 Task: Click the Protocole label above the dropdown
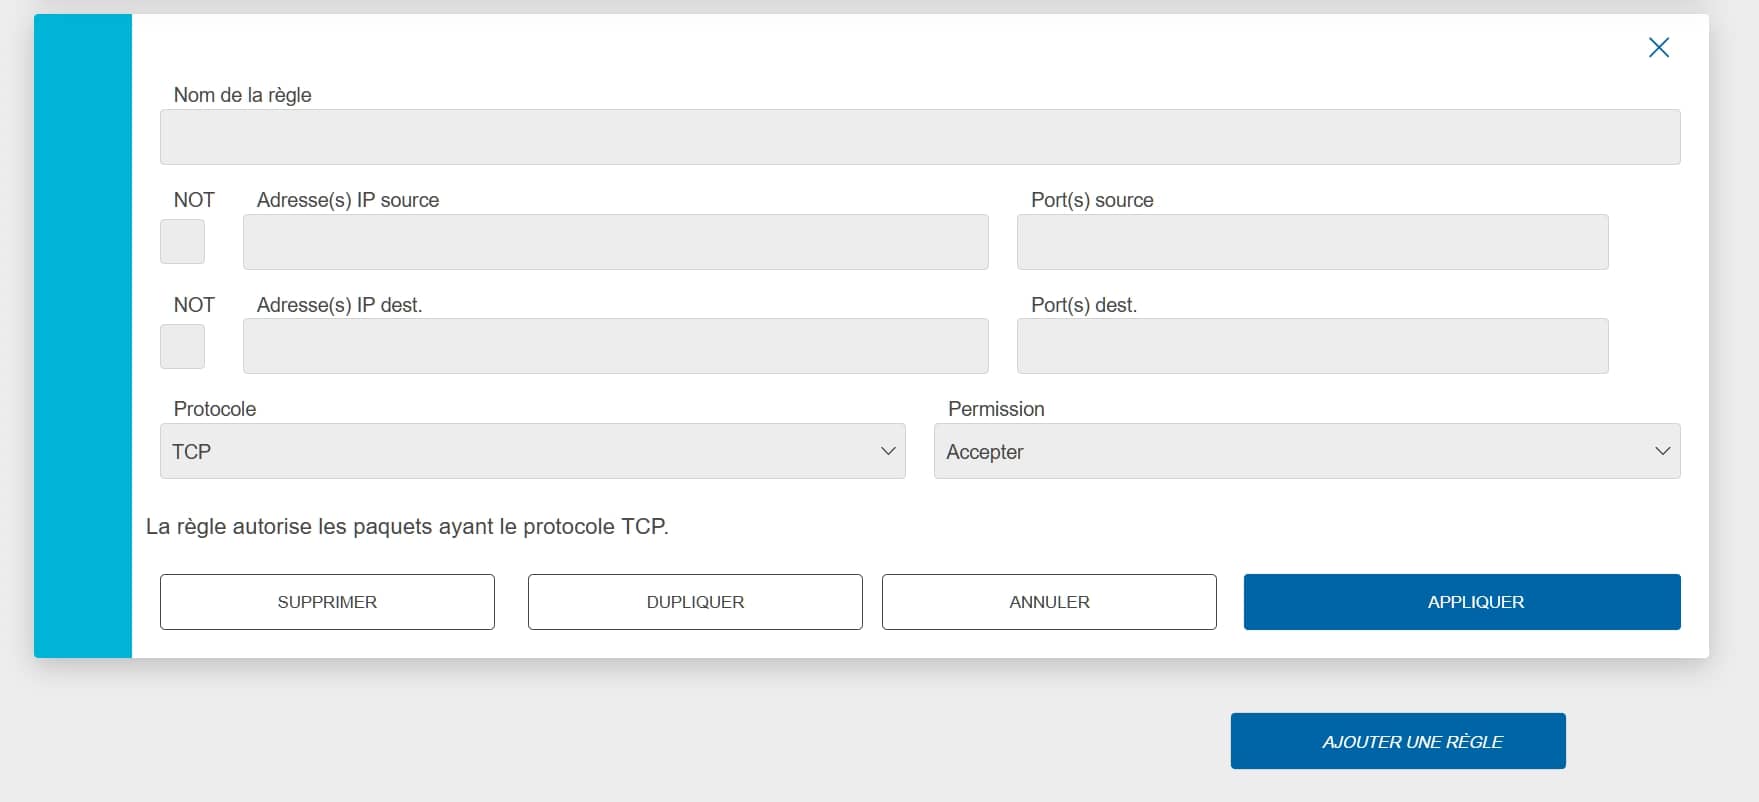click(215, 409)
